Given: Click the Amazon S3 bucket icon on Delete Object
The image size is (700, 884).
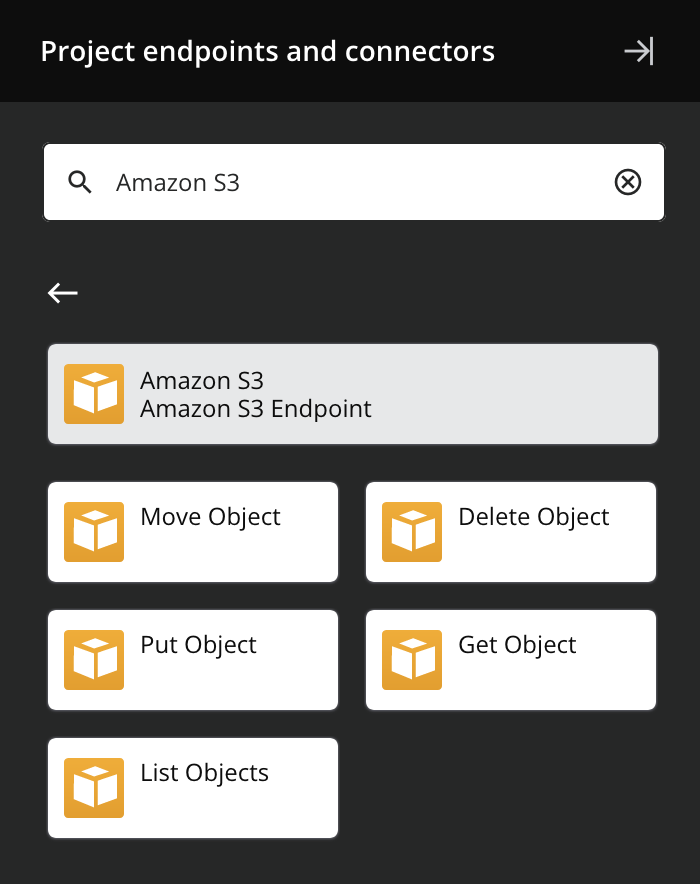Looking at the screenshot, I should coord(411,531).
